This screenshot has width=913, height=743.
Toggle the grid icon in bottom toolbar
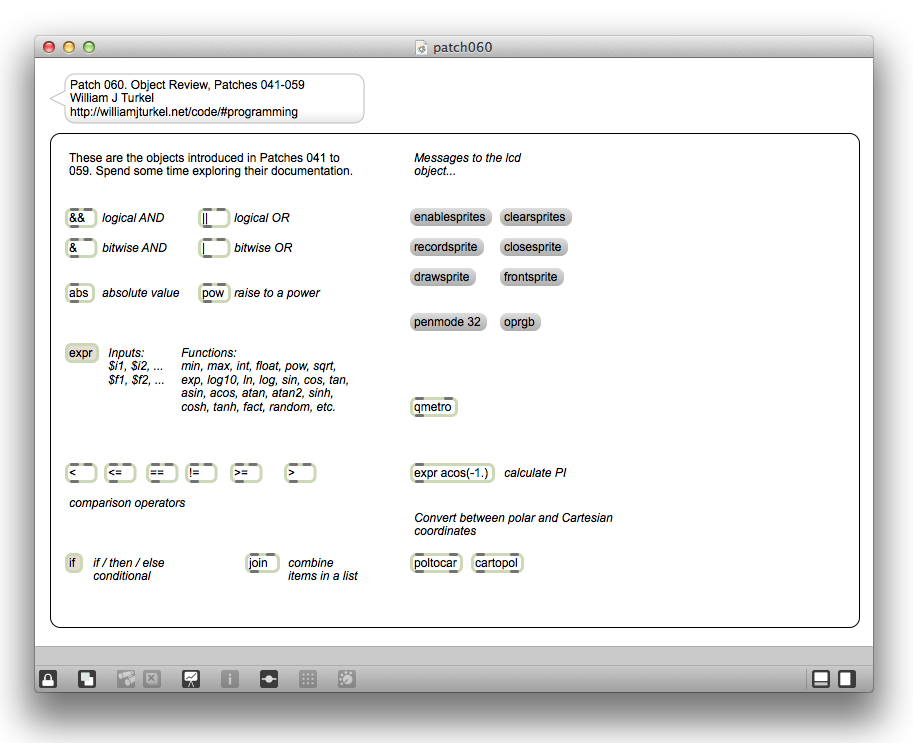(x=308, y=679)
